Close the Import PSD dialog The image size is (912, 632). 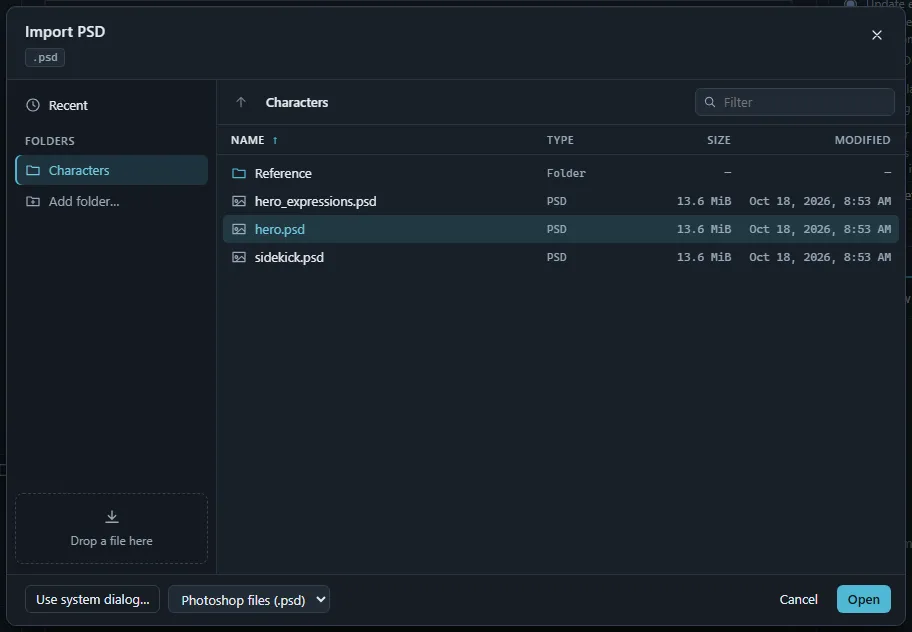877,35
